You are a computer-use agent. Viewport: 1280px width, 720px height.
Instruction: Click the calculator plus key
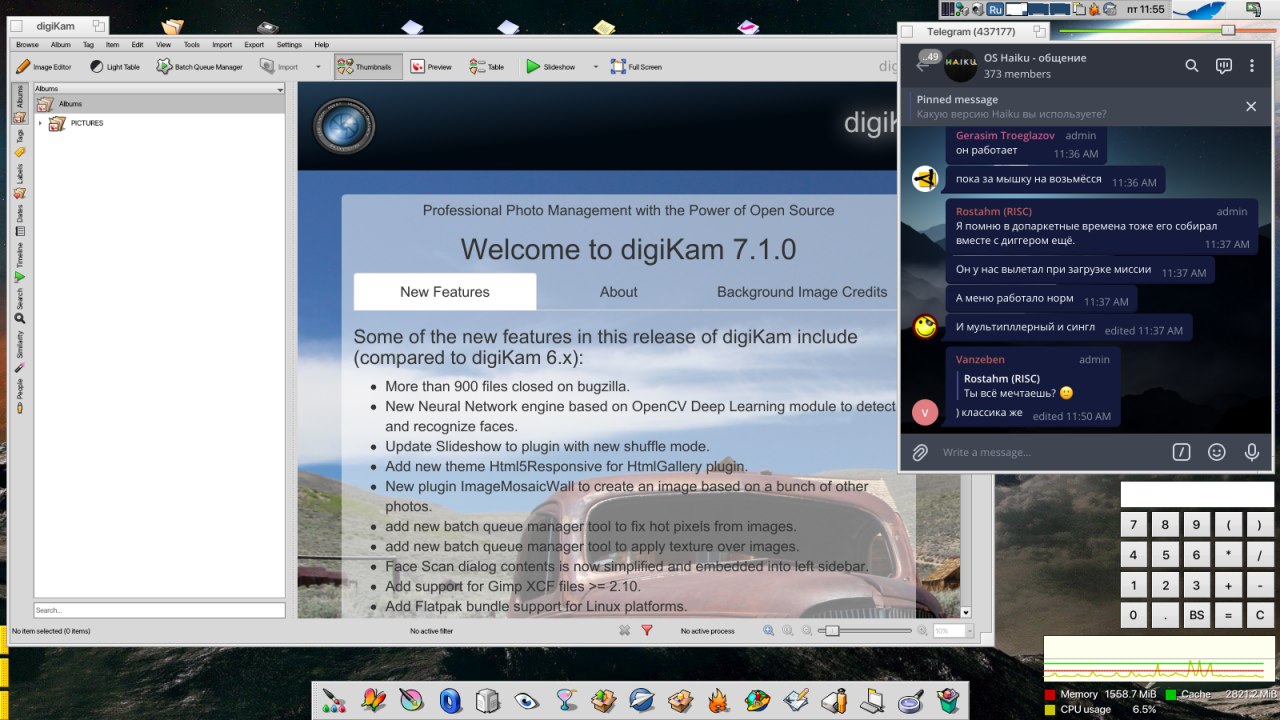[1228, 586]
